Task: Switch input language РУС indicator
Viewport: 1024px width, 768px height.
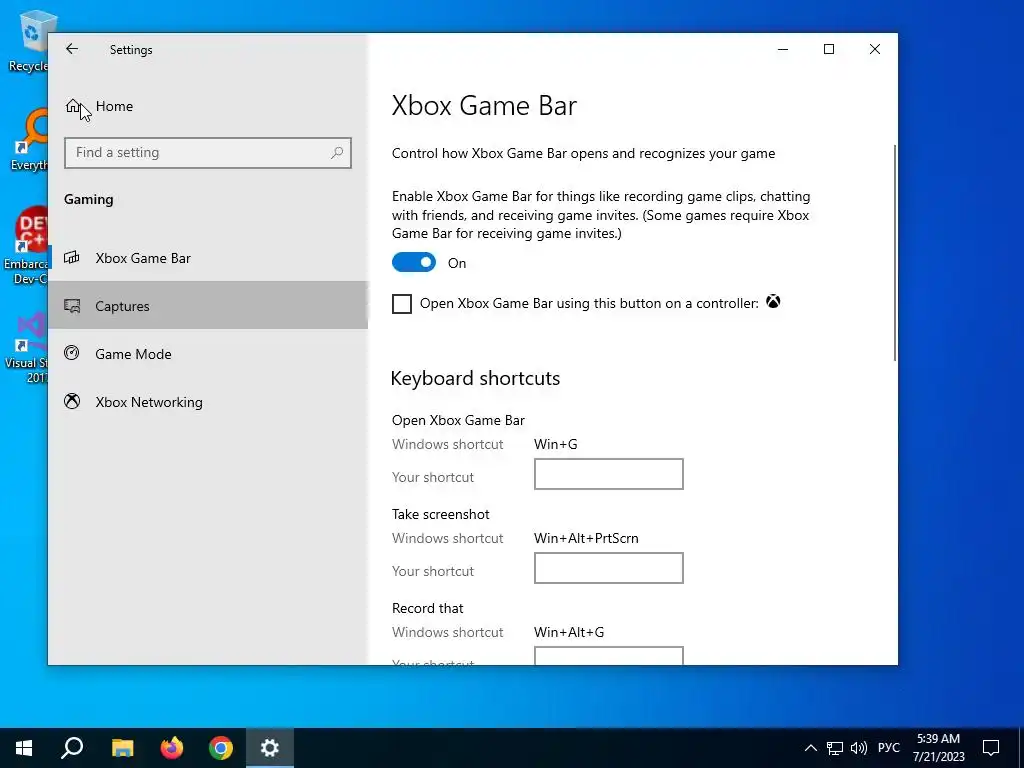Action: click(889, 748)
